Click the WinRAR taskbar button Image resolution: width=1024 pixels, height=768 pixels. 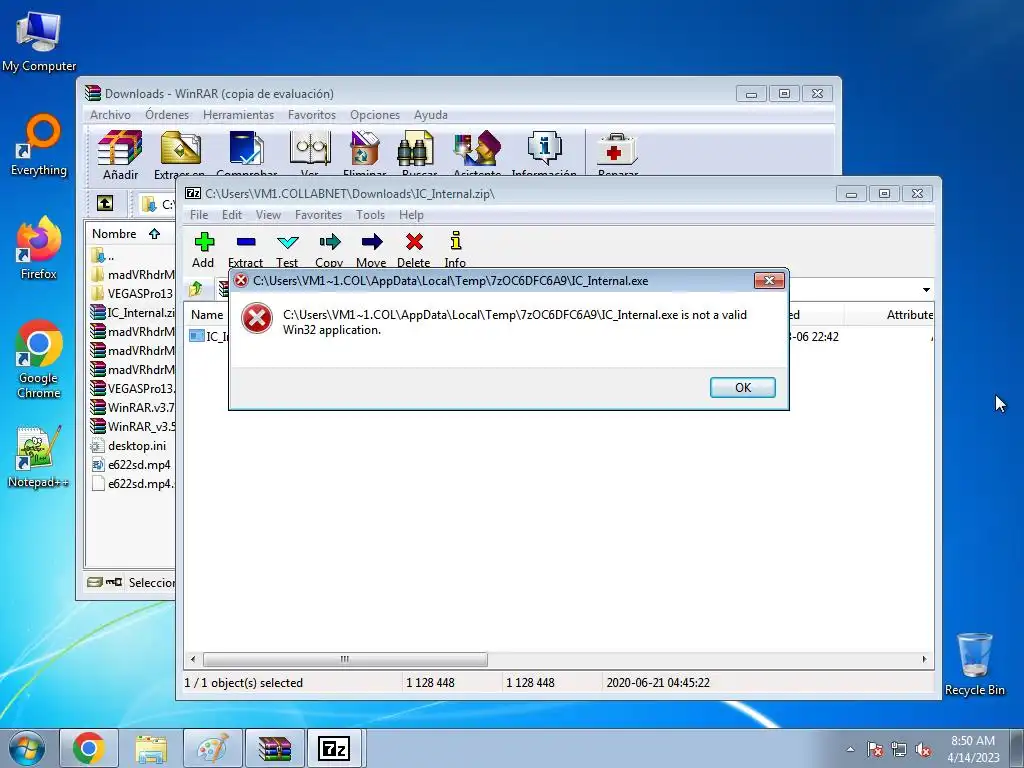coord(274,748)
